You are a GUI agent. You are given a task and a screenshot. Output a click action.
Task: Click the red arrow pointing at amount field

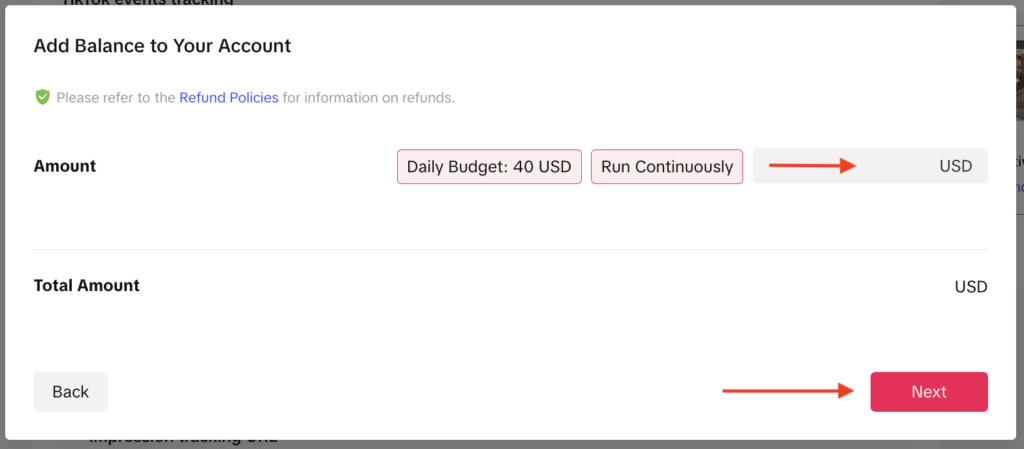pos(812,166)
